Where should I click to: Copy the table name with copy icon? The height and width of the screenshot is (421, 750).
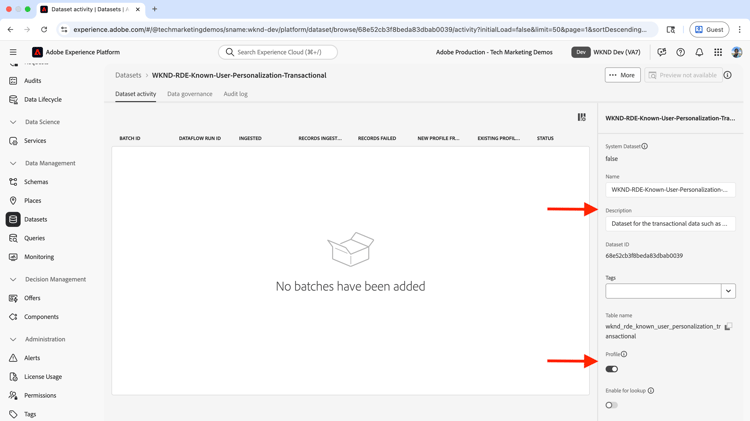click(x=728, y=326)
